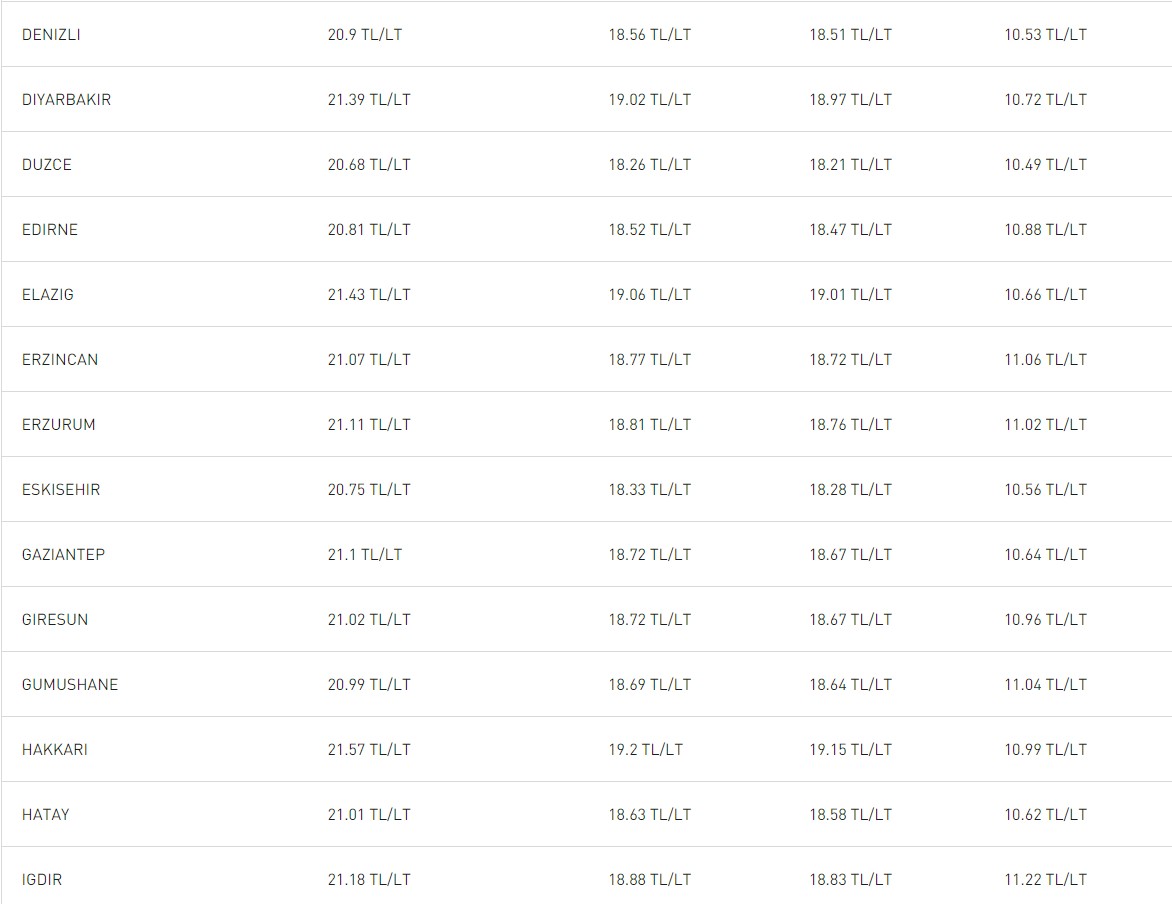Viewport: 1172px width, 904px height.
Task: Click the 21.57 TL/LT price for Hakkari
Action: click(x=369, y=750)
